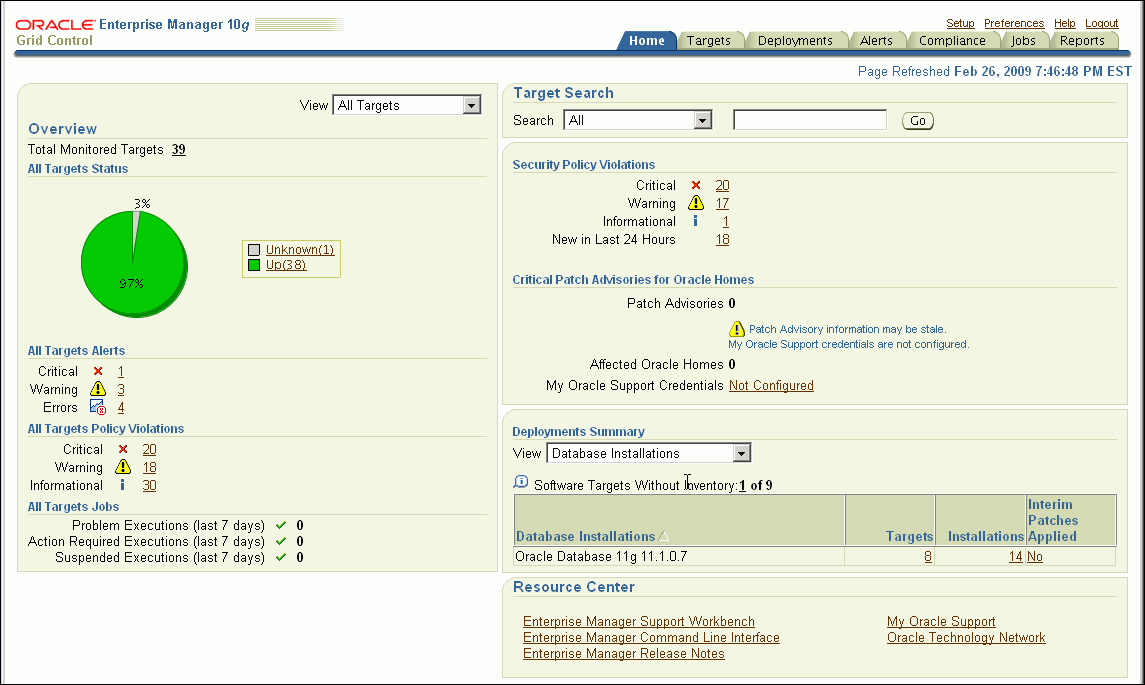Open Security Policy Violations warning count 17

(722, 204)
